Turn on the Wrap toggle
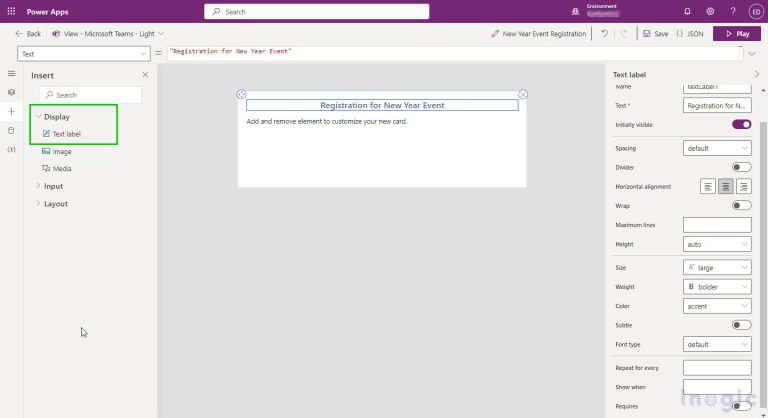This screenshot has height=418, width=768. pyautogui.click(x=741, y=205)
